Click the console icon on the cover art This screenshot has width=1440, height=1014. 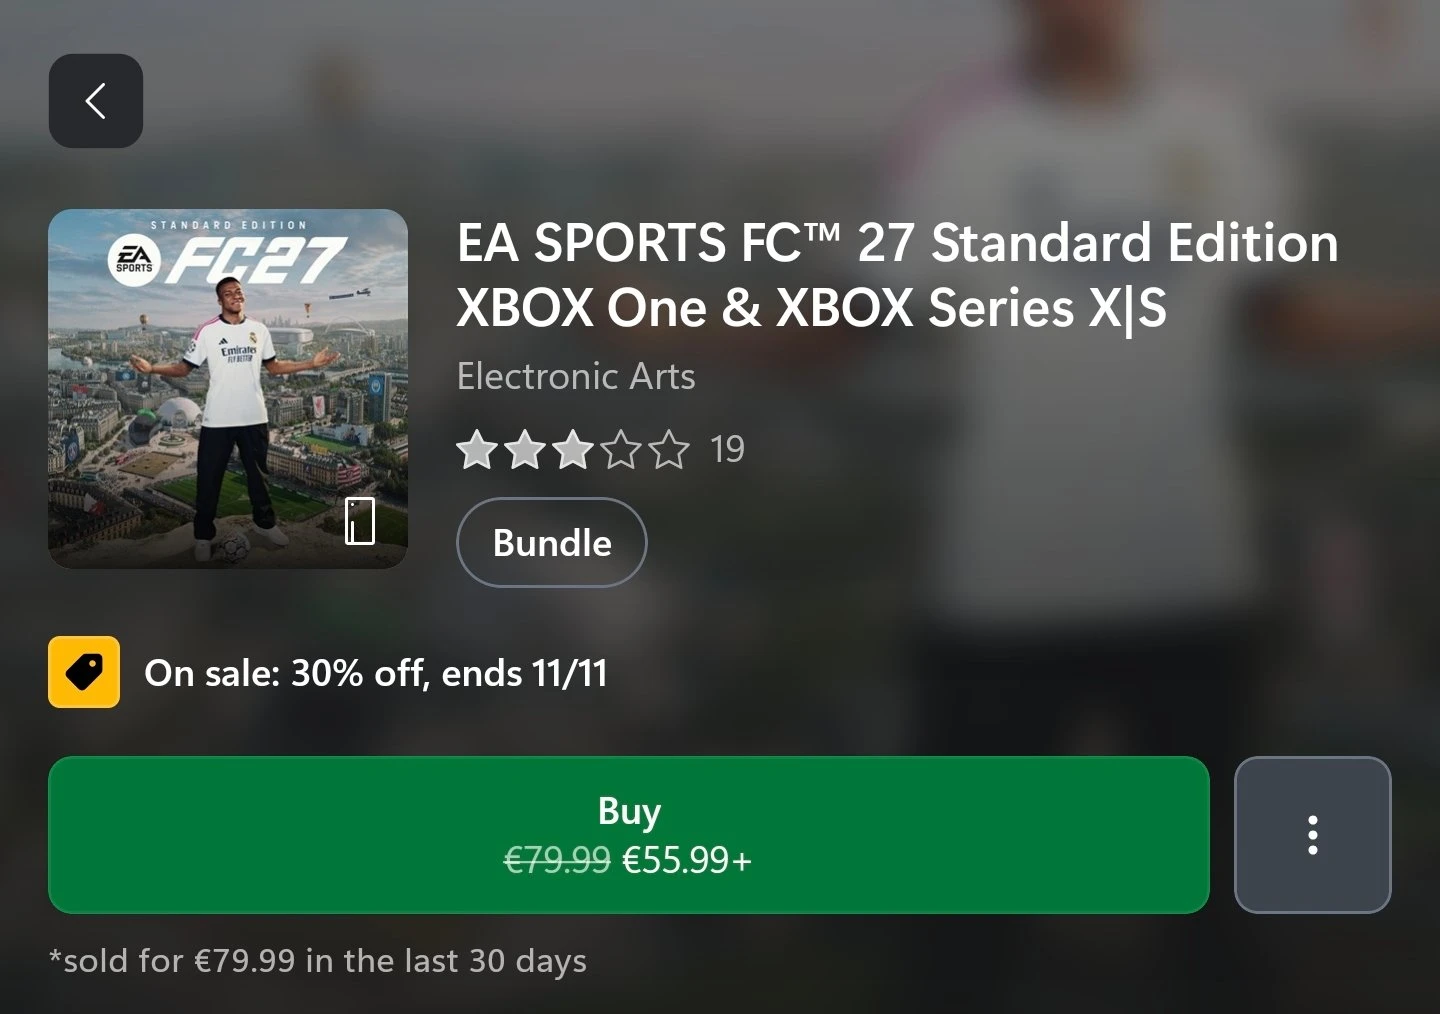click(x=360, y=521)
